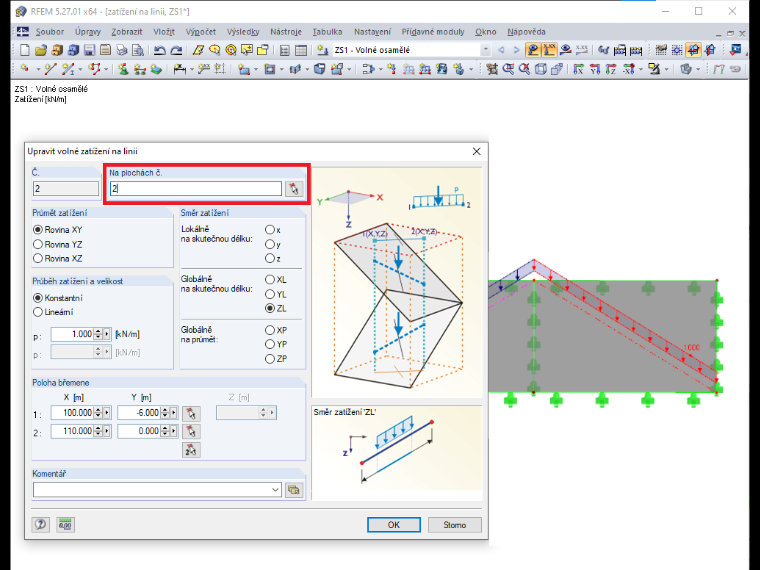Expand new node tool dropdown arrow

[x=38, y=69]
